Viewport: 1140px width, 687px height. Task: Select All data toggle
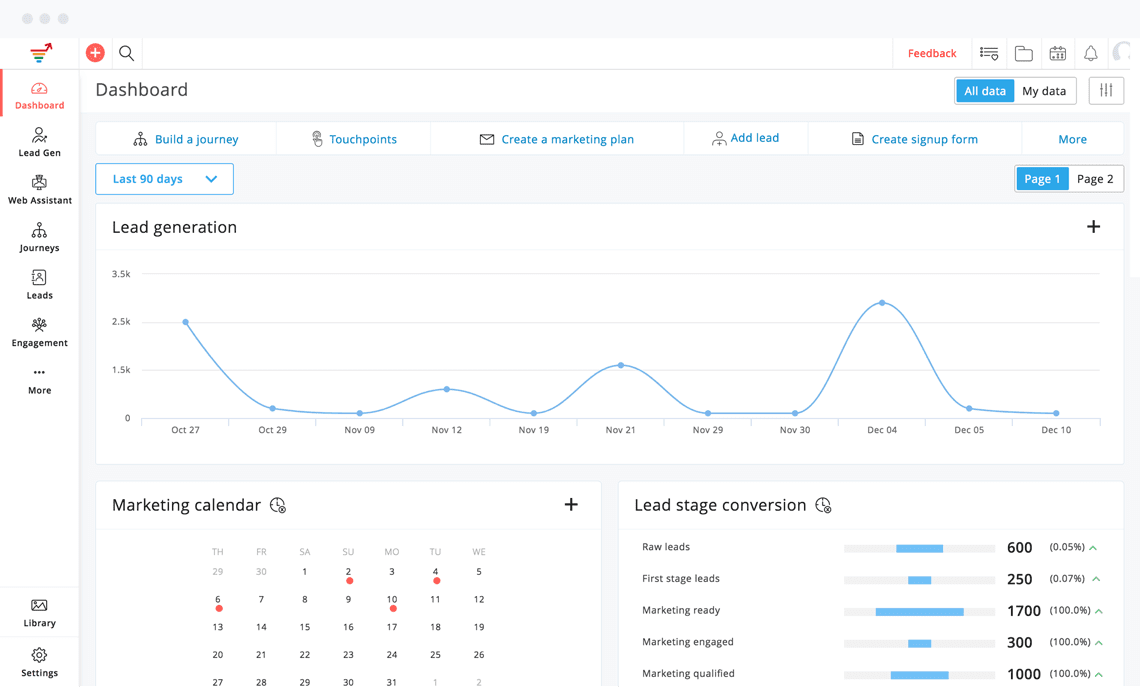point(985,91)
